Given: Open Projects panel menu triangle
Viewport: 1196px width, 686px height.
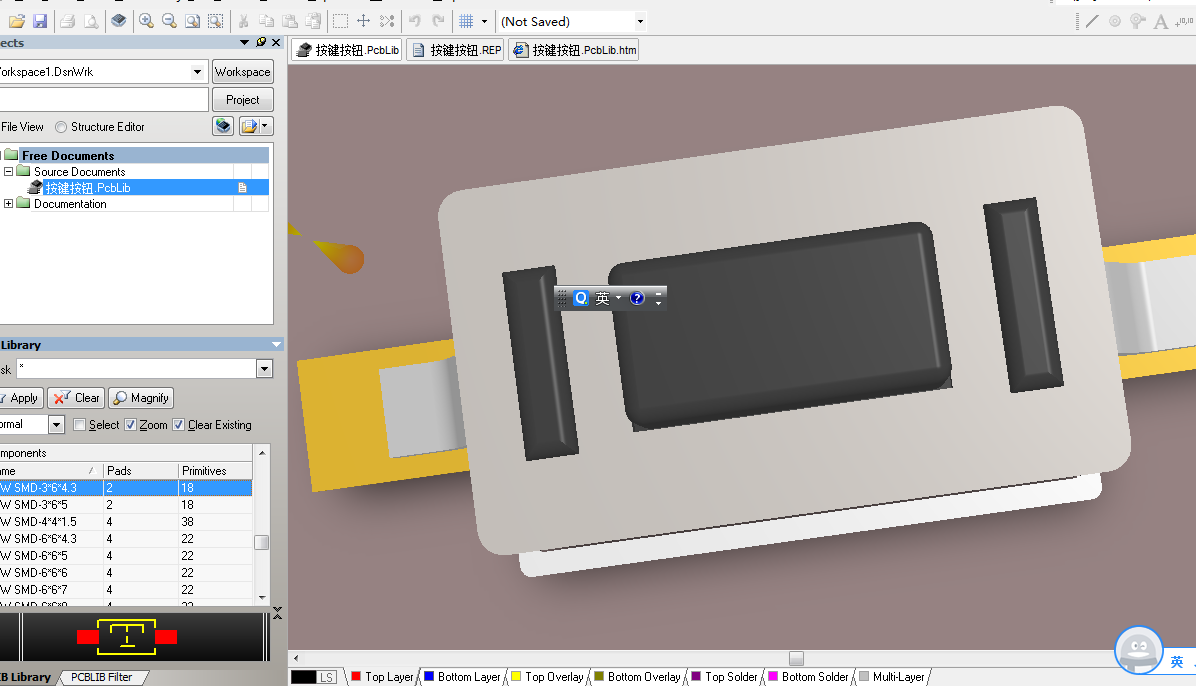Looking at the screenshot, I should pyautogui.click(x=244, y=43).
